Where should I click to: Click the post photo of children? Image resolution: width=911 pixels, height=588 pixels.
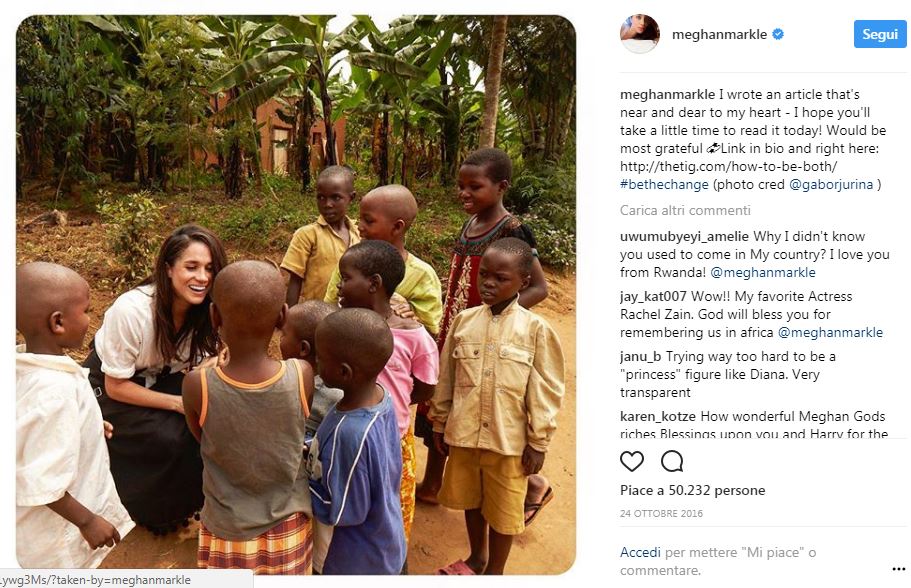296,294
